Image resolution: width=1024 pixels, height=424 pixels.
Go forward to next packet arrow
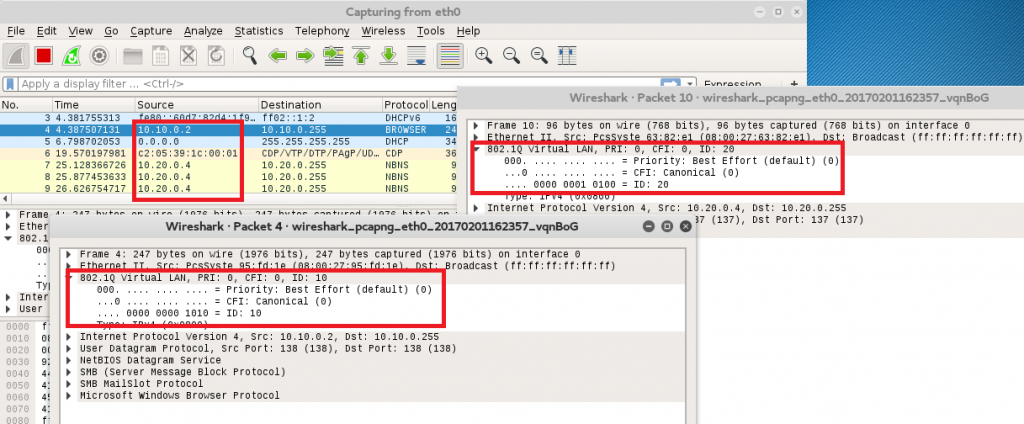click(305, 56)
